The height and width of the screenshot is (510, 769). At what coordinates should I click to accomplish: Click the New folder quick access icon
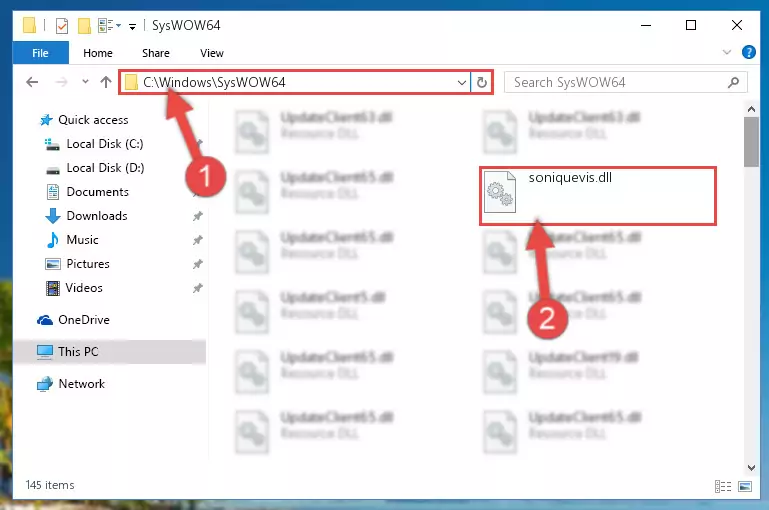pos(84,26)
